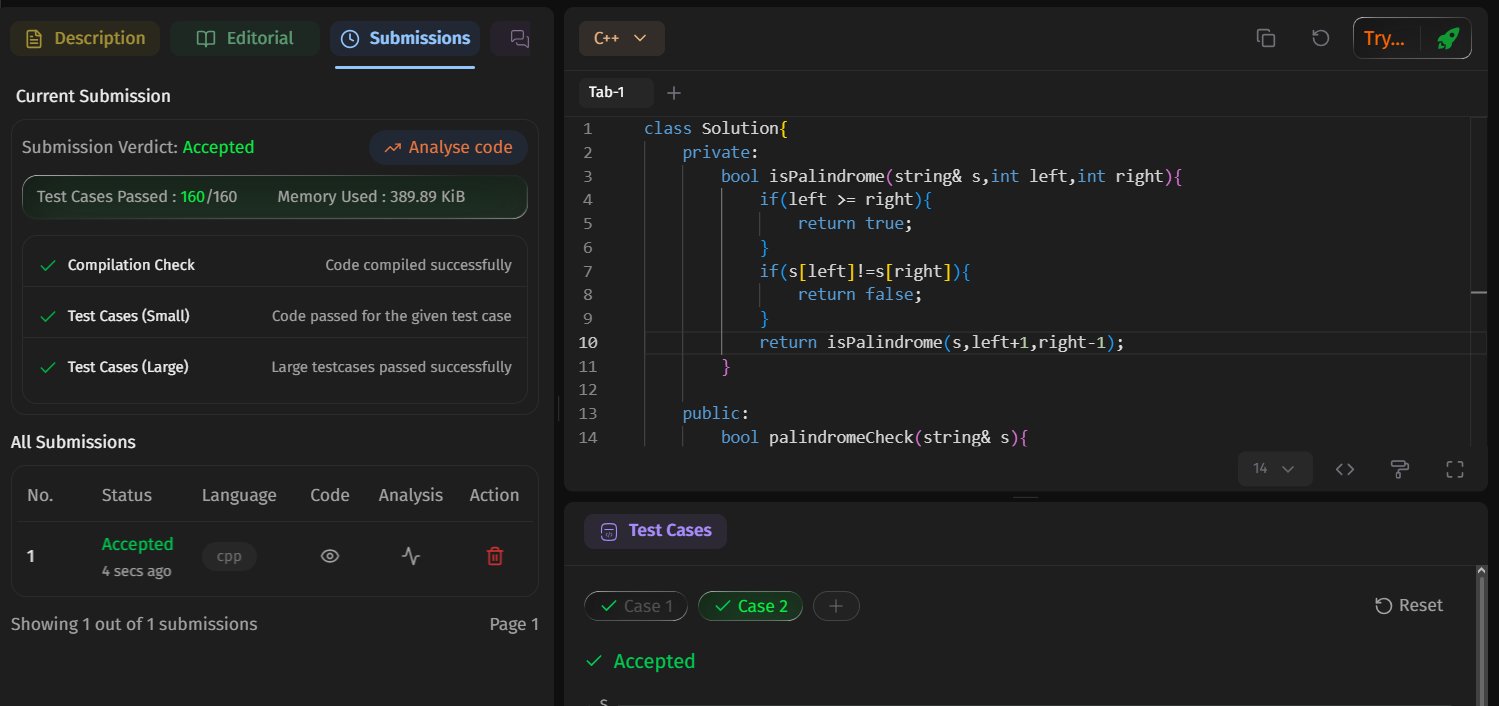Switch to the Description tab
Viewport: 1499px width, 706px height.
pos(85,38)
